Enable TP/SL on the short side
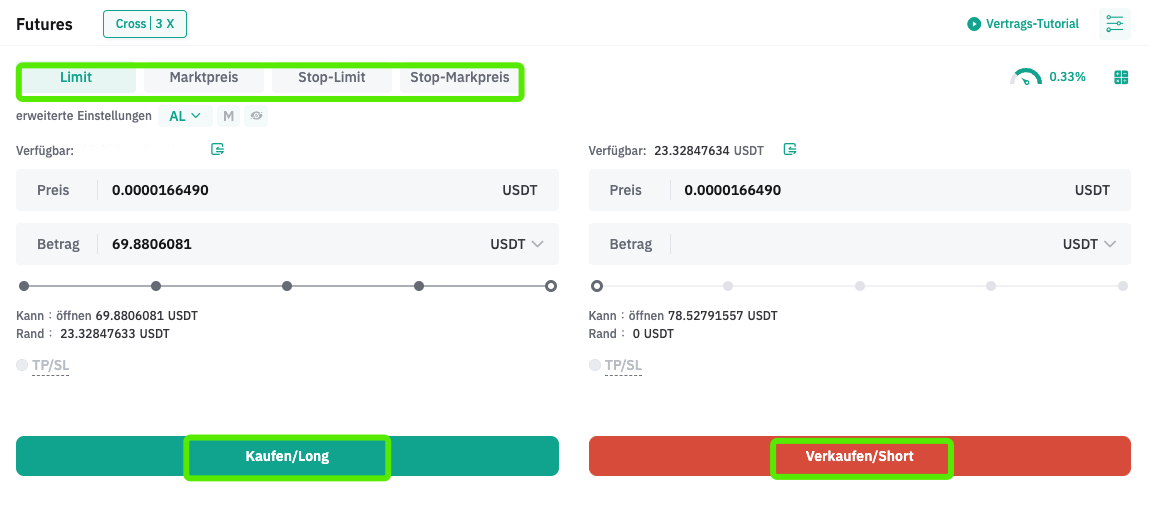 (594, 365)
